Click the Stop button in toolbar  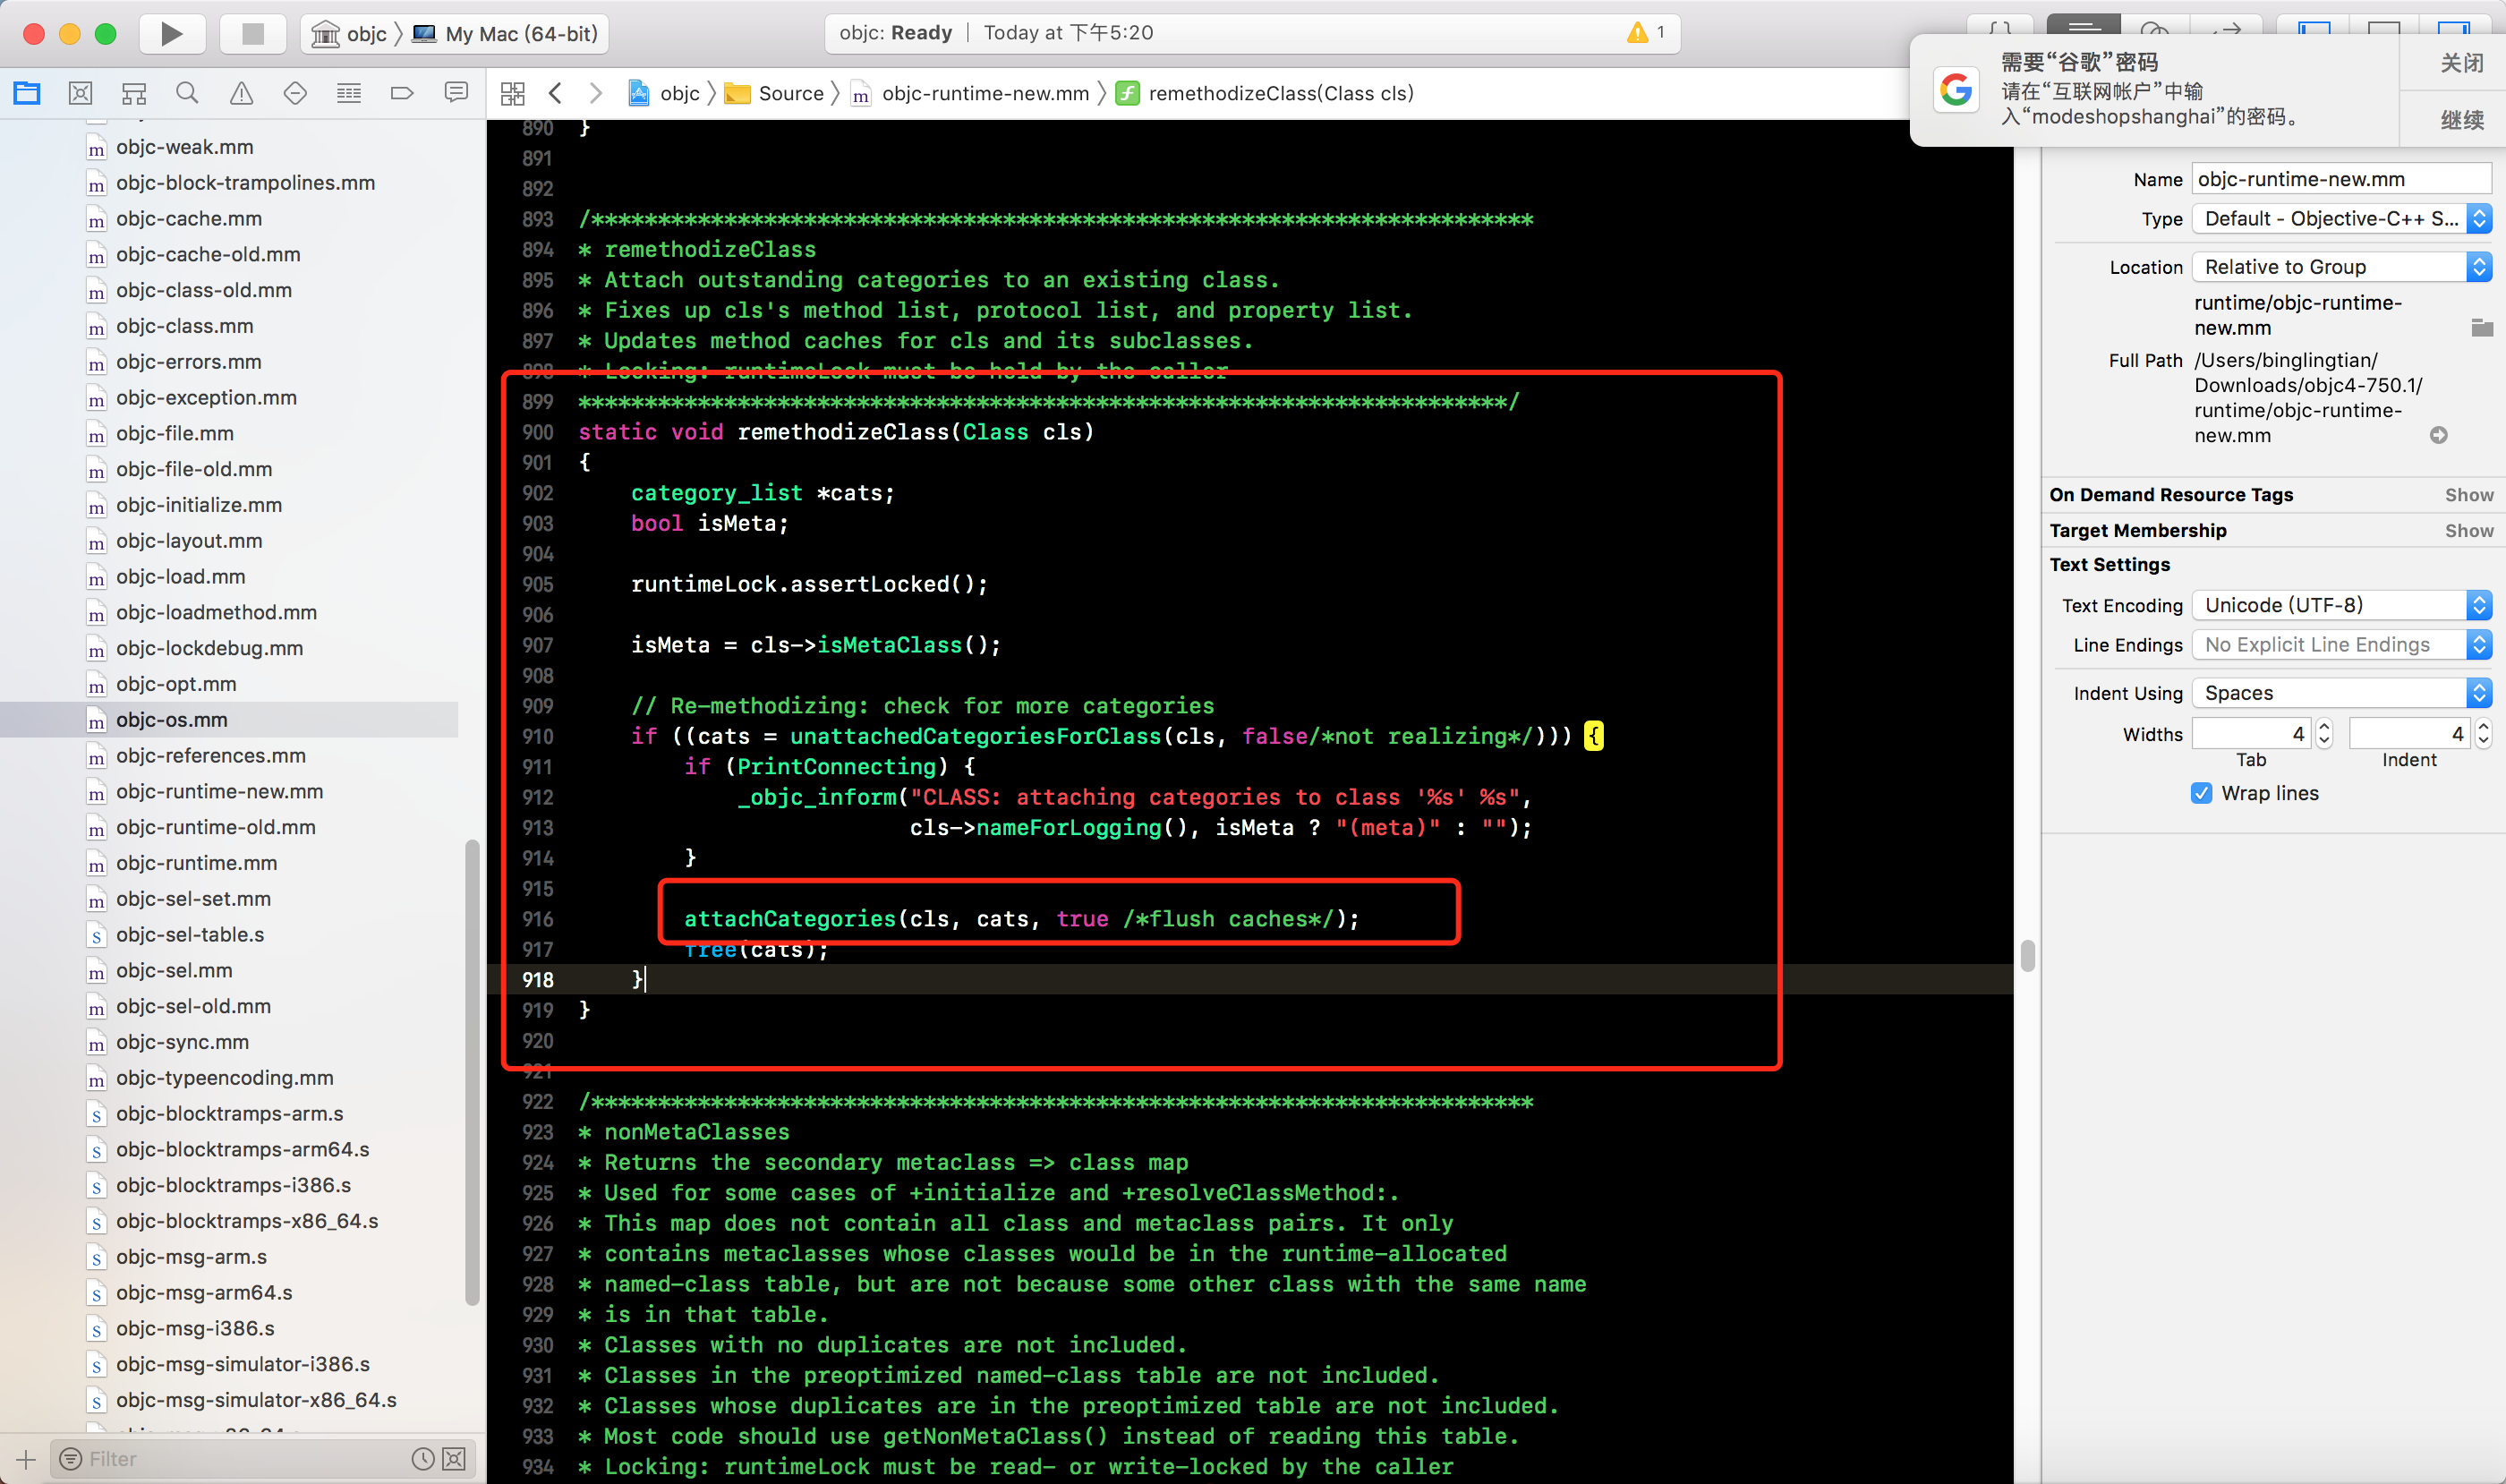click(252, 33)
